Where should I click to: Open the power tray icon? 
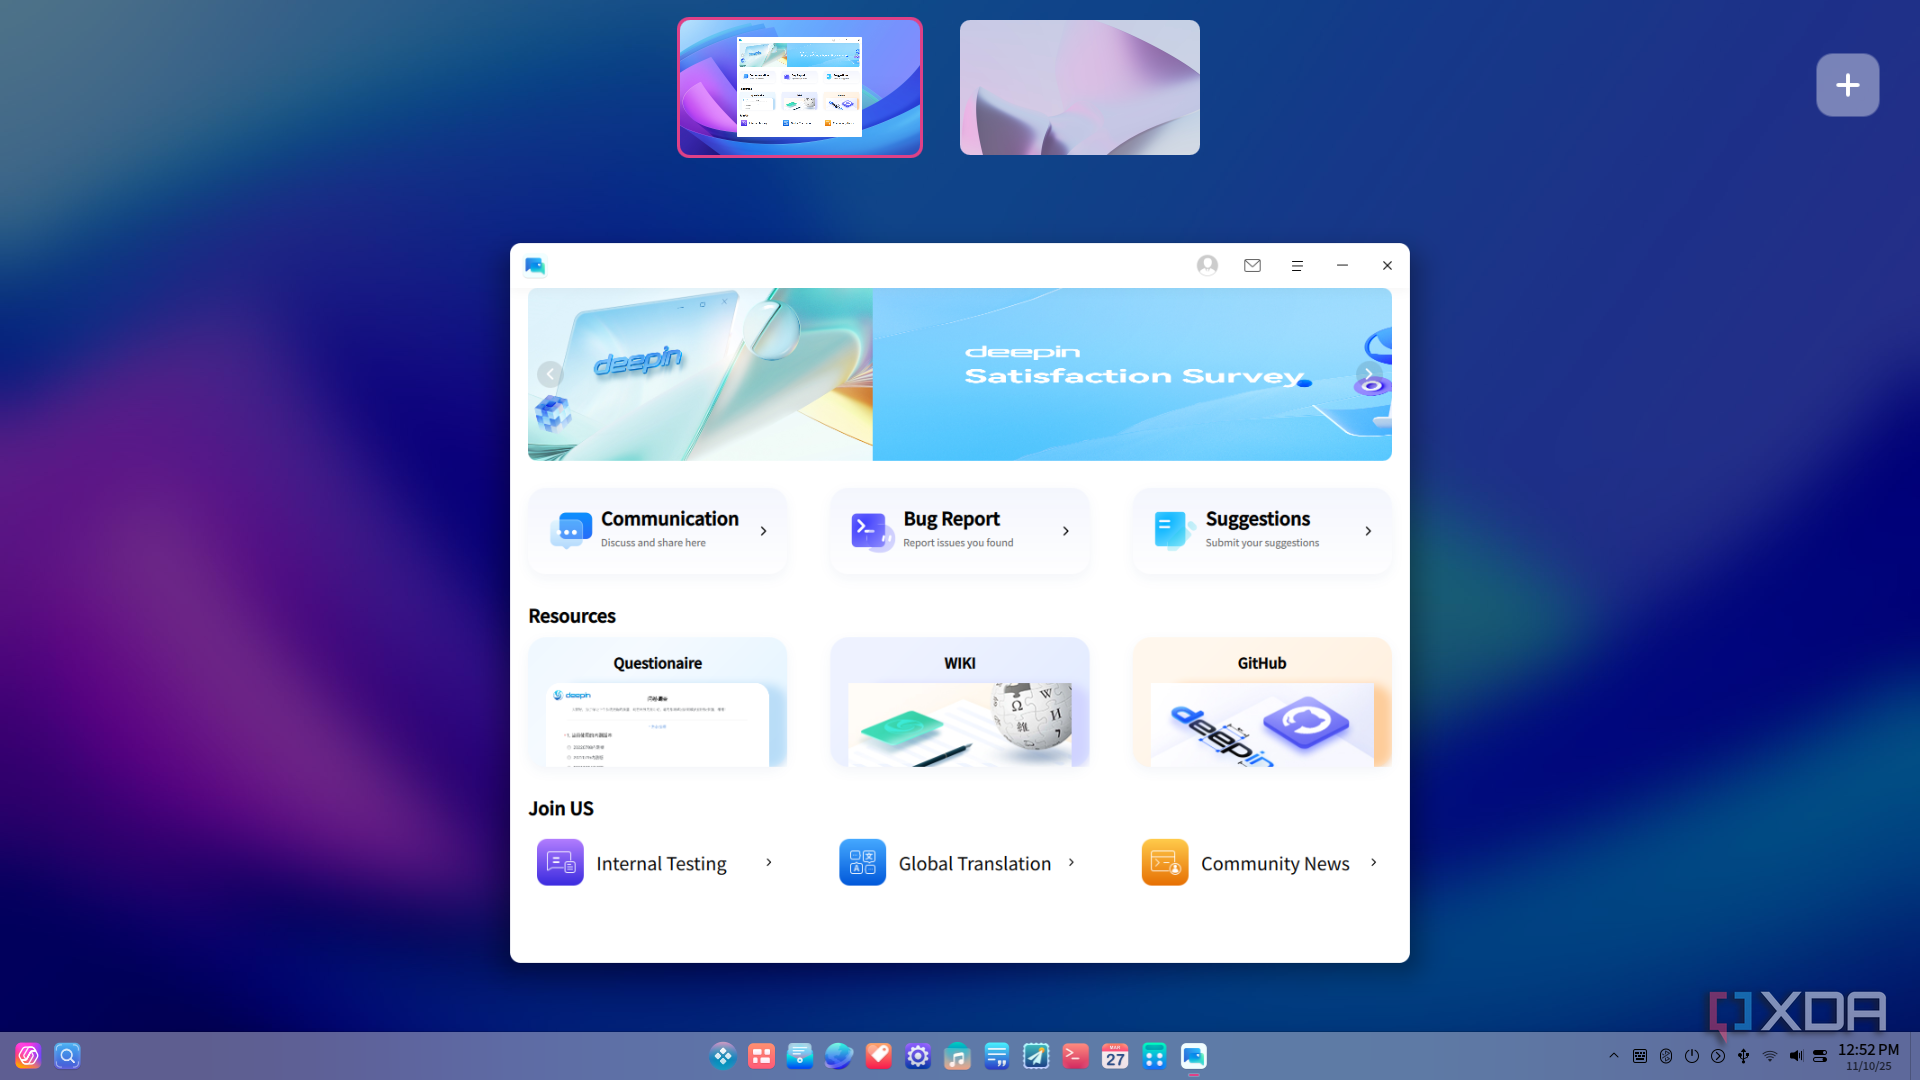point(1692,1056)
